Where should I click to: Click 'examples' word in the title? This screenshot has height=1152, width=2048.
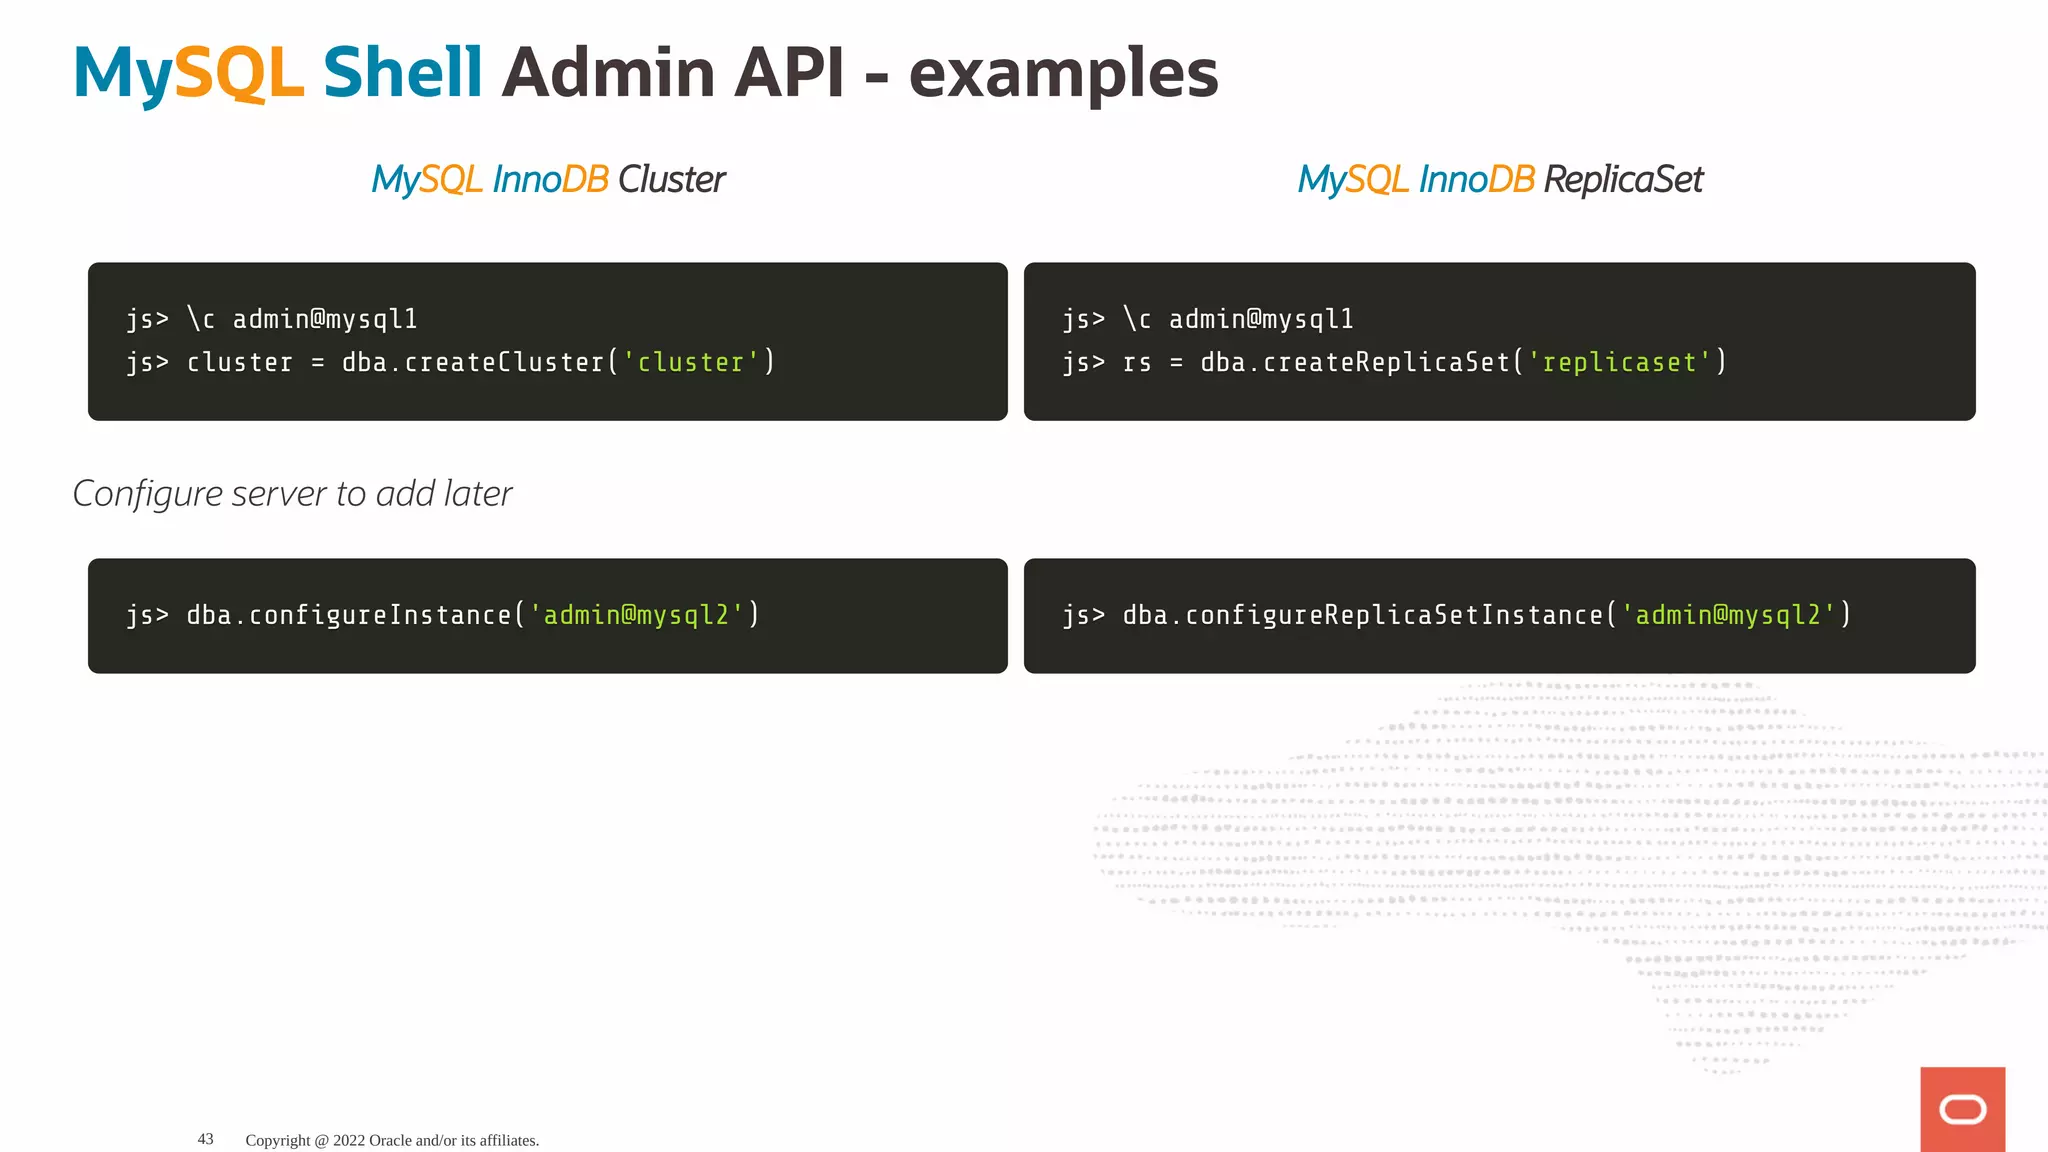(x=1063, y=74)
